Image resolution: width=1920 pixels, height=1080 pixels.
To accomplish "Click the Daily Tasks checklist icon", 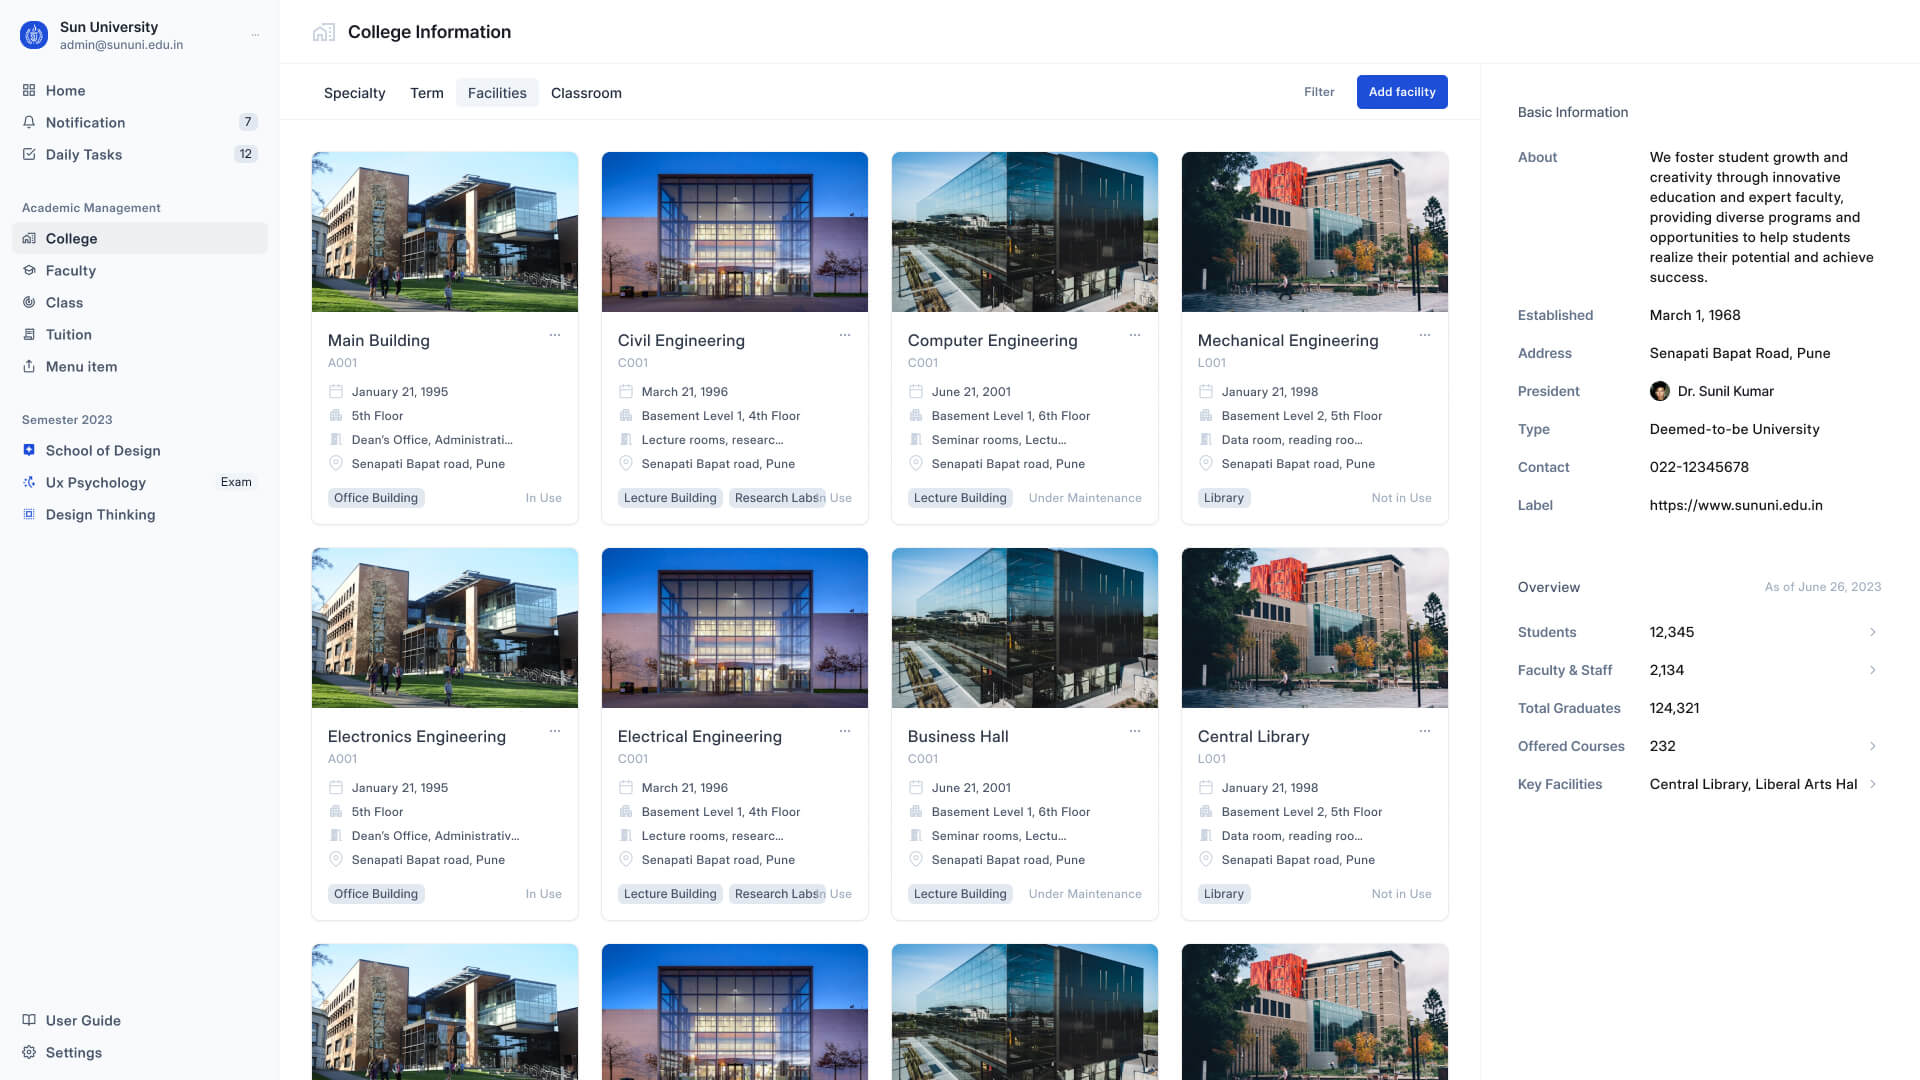I will coord(29,154).
